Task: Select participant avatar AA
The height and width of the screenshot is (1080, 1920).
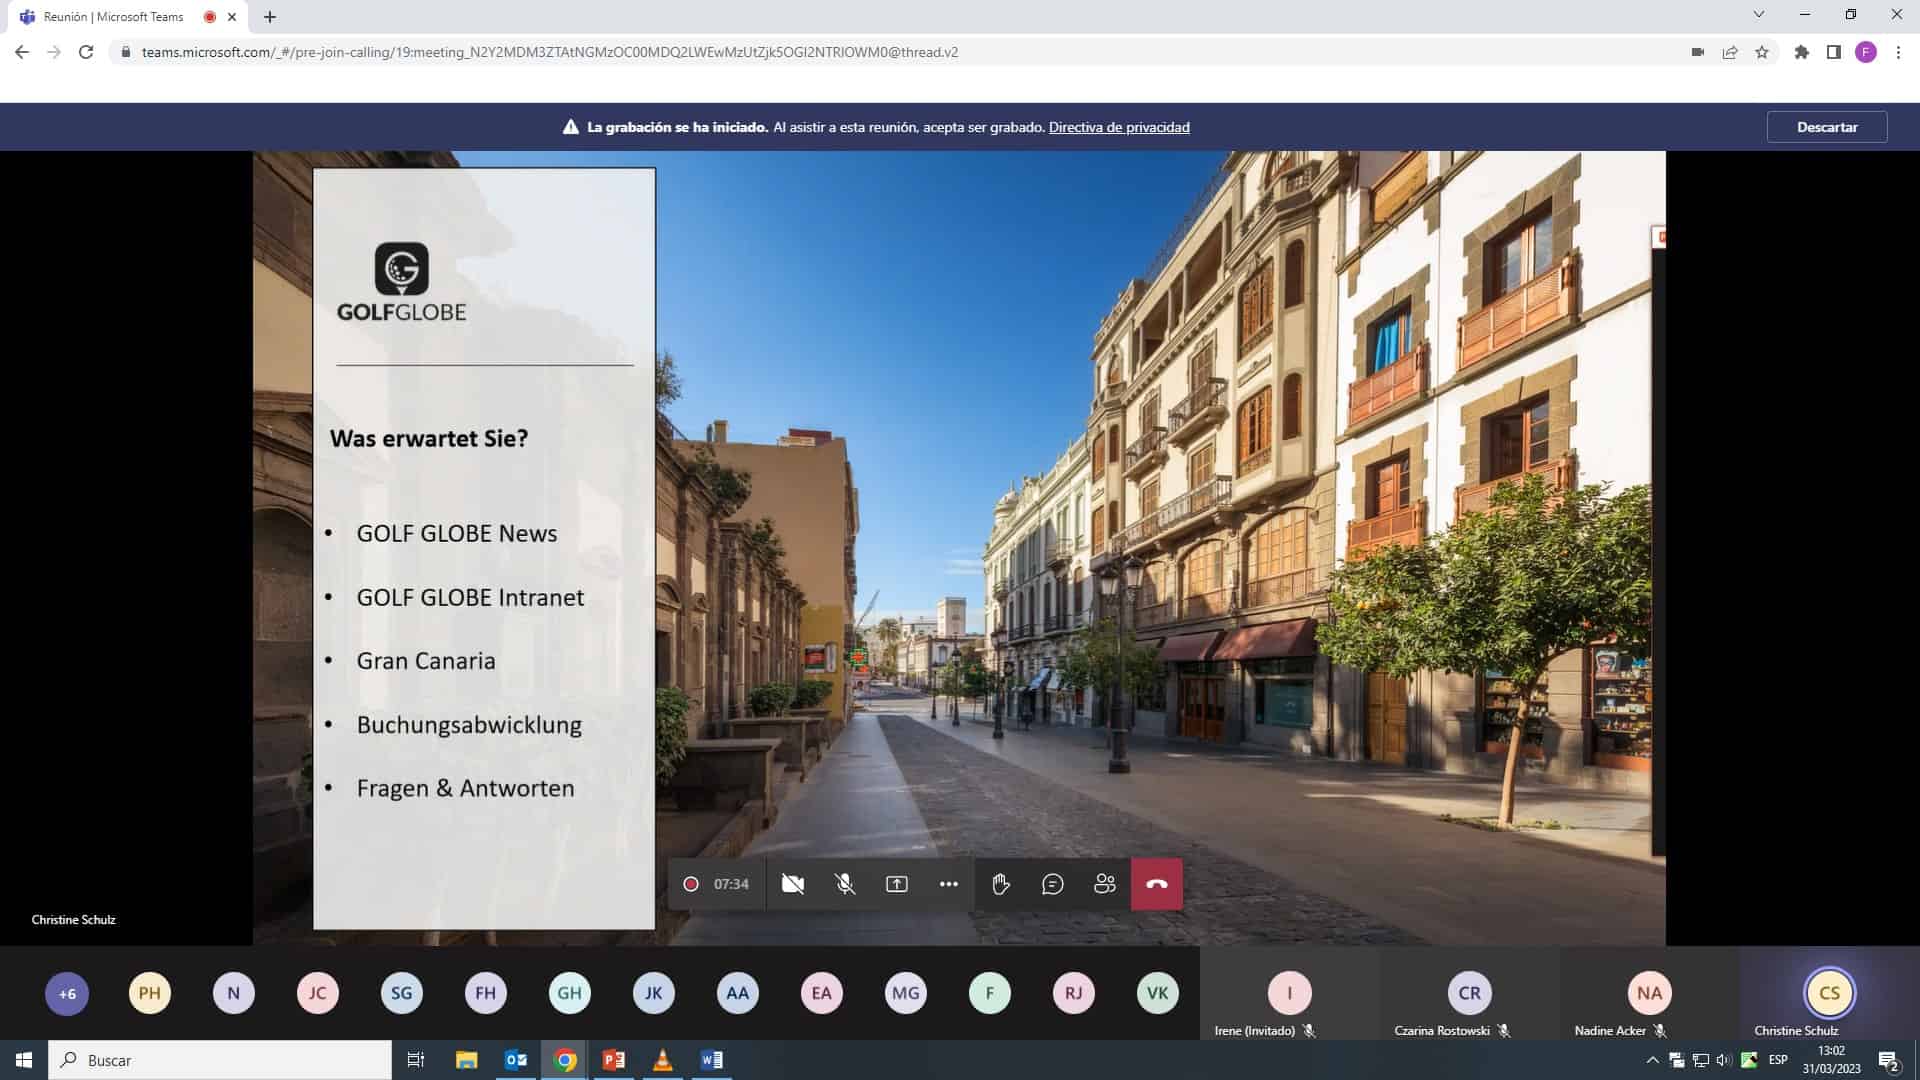Action: point(738,993)
